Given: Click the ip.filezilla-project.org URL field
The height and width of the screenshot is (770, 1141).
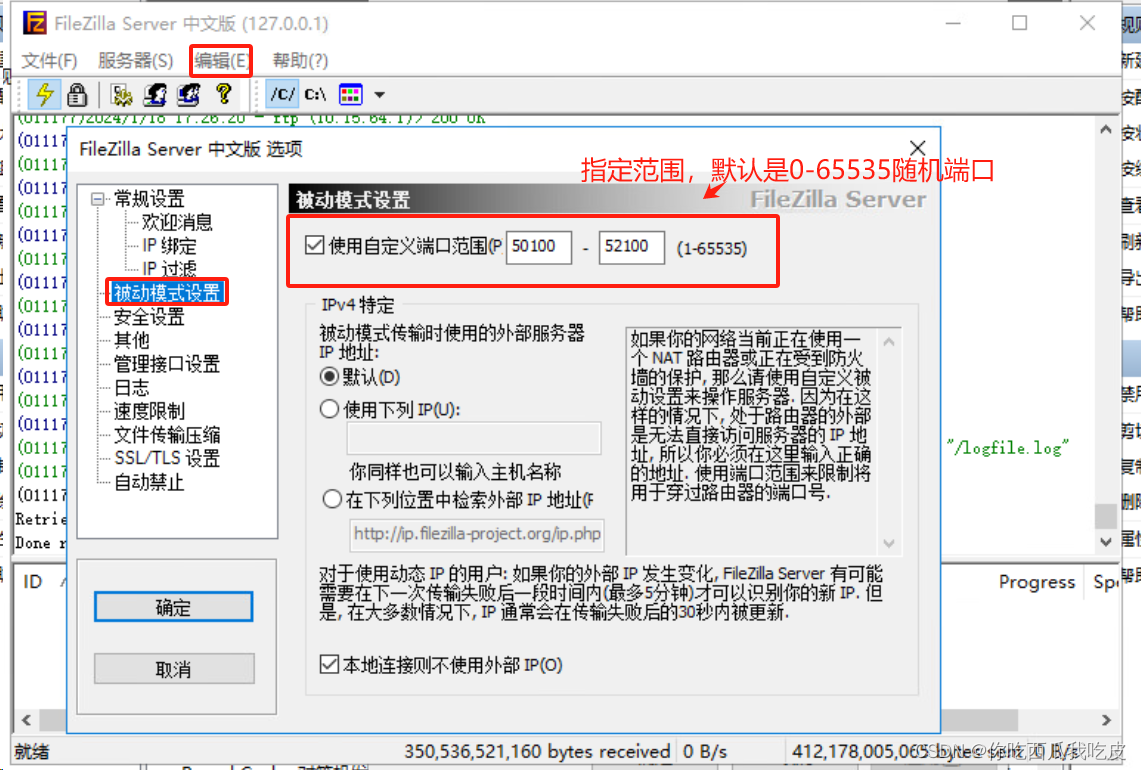Looking at the screenshot, I should (x=477, y=534).
